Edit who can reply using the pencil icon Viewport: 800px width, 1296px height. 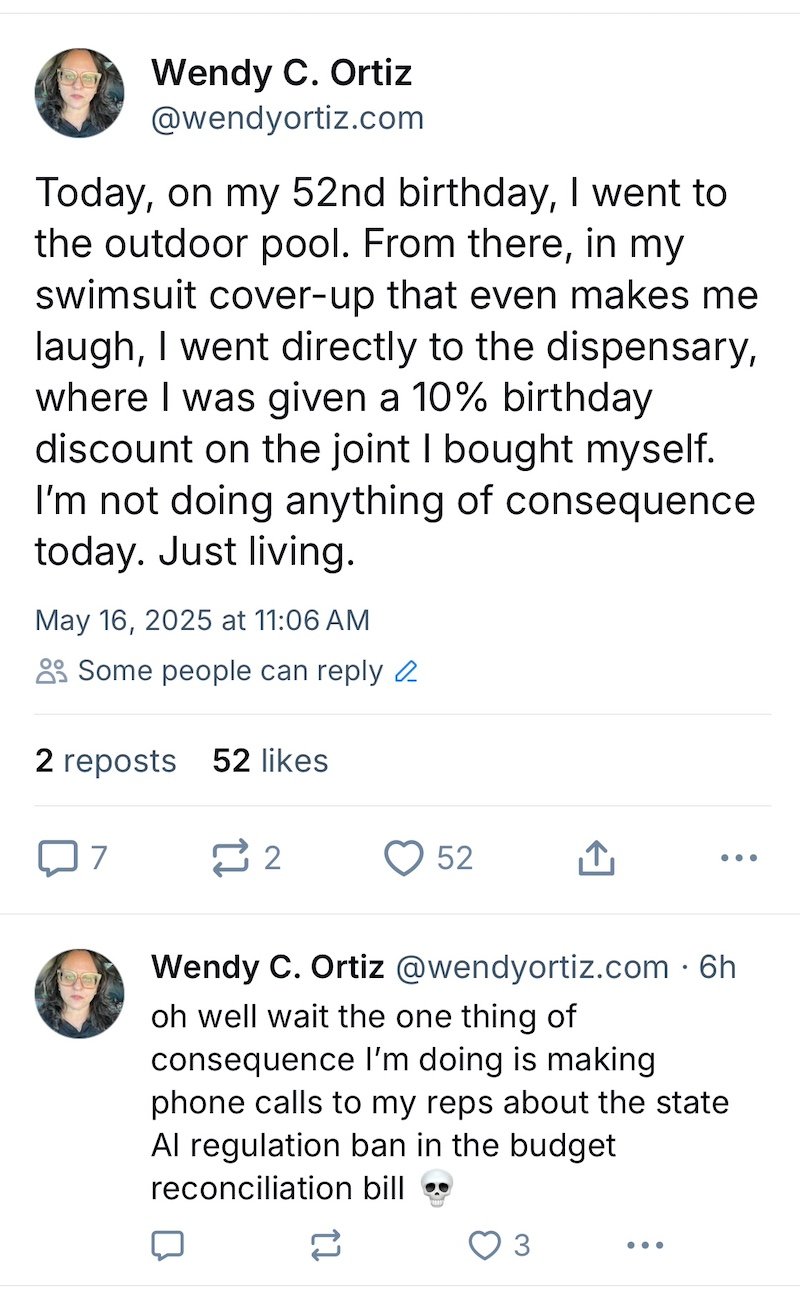(x=405, y=670)
